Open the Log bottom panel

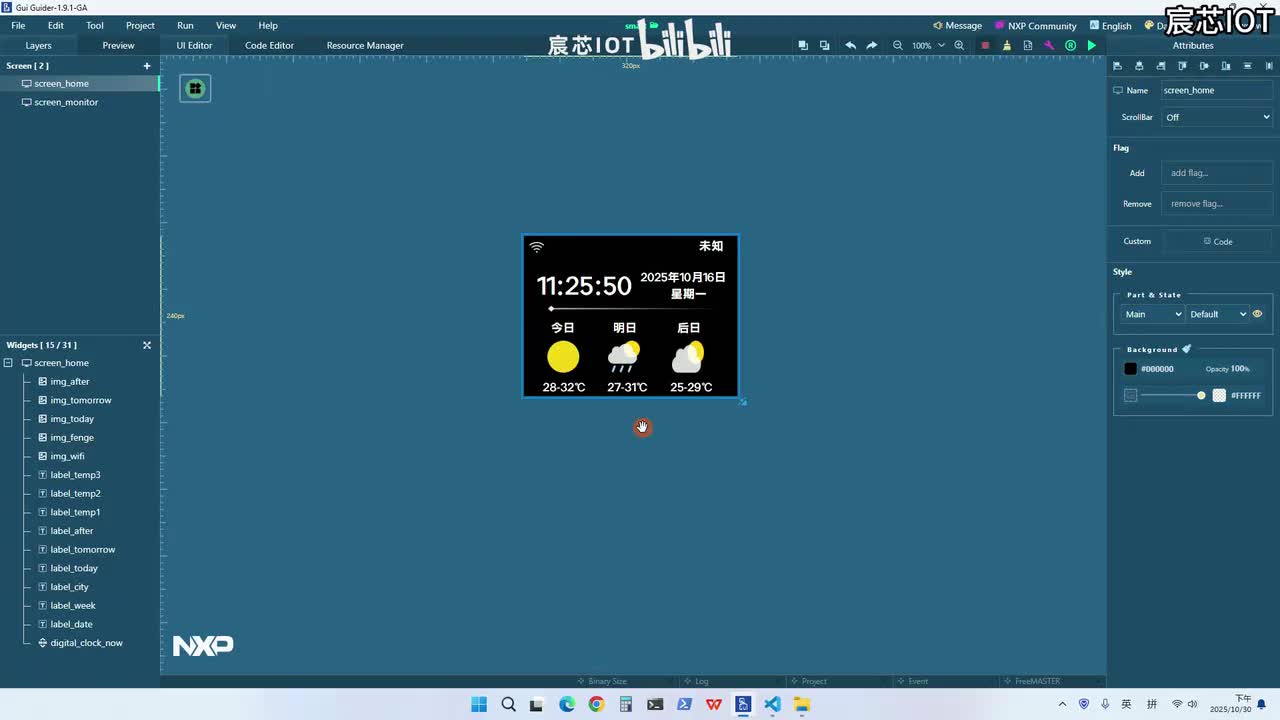click(696, 681)
